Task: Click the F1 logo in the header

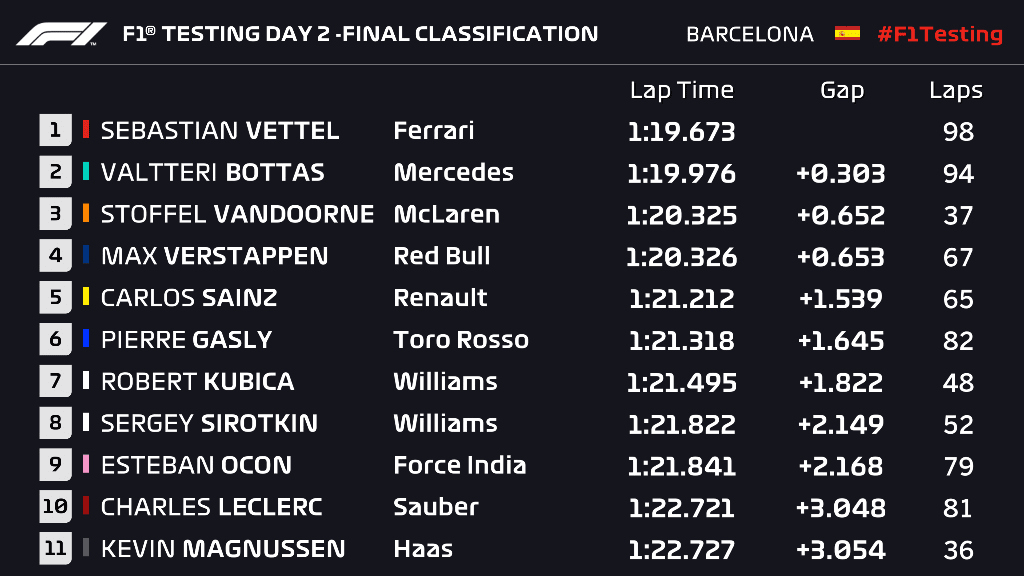Action: point(61,34)
